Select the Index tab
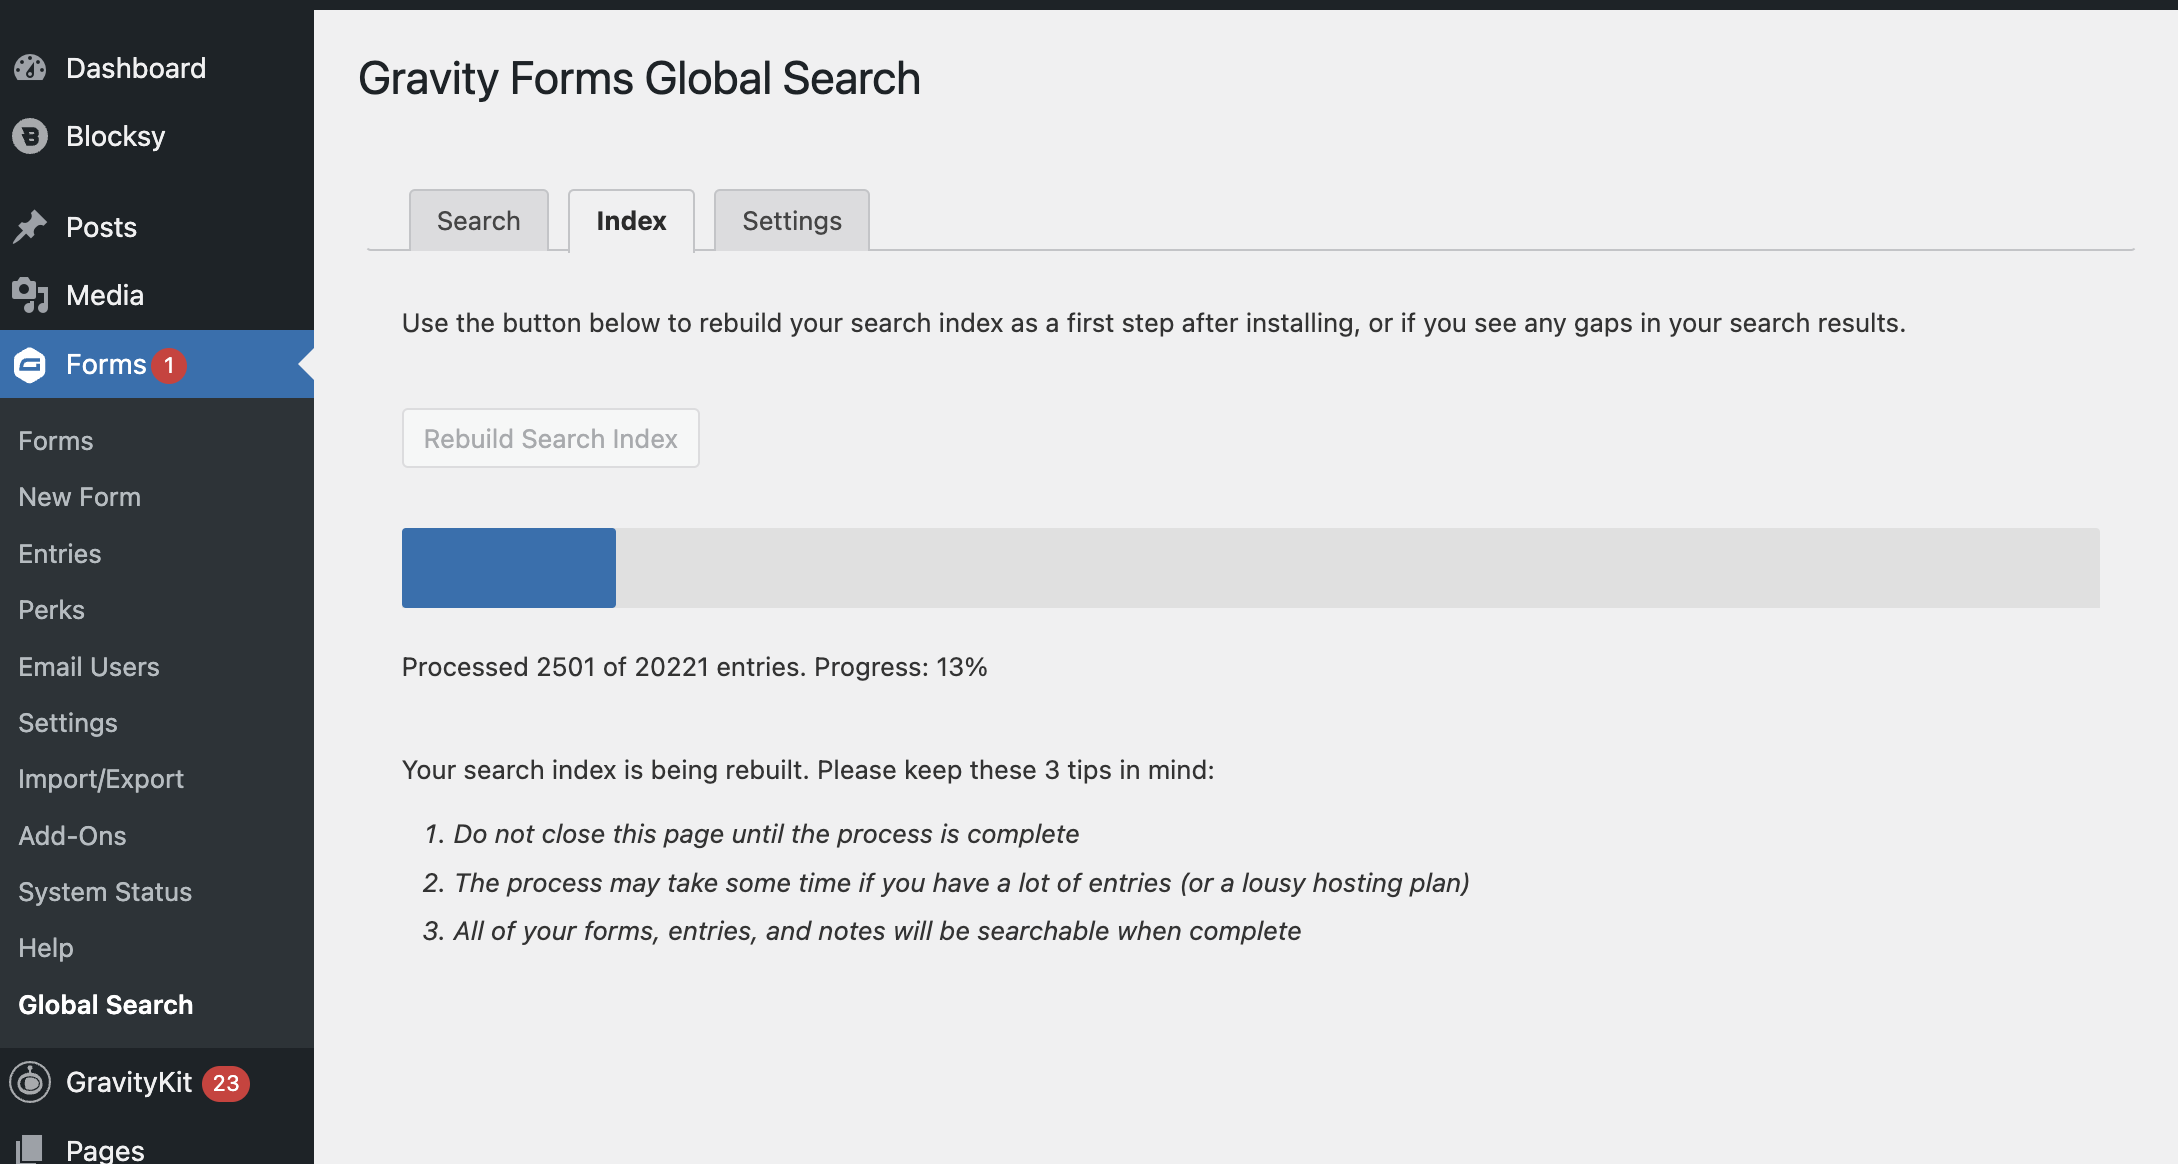2178x1164 pixels. [630, 220]
